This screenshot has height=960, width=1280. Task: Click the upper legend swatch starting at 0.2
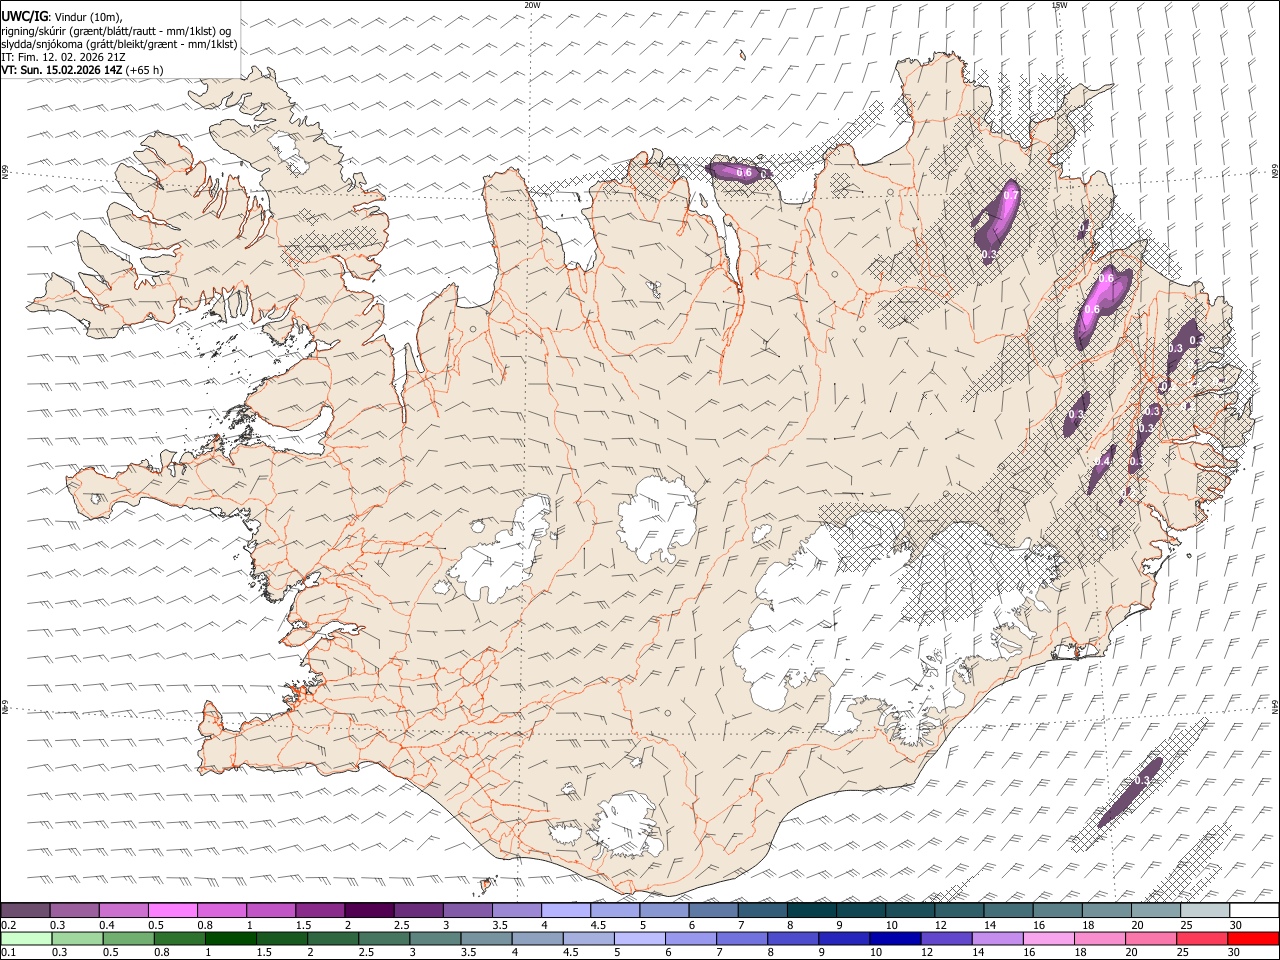26,911
